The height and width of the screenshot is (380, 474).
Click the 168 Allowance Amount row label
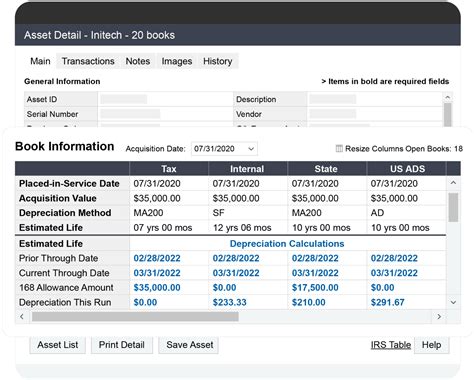pyautogui.click(x=66, y=288)
